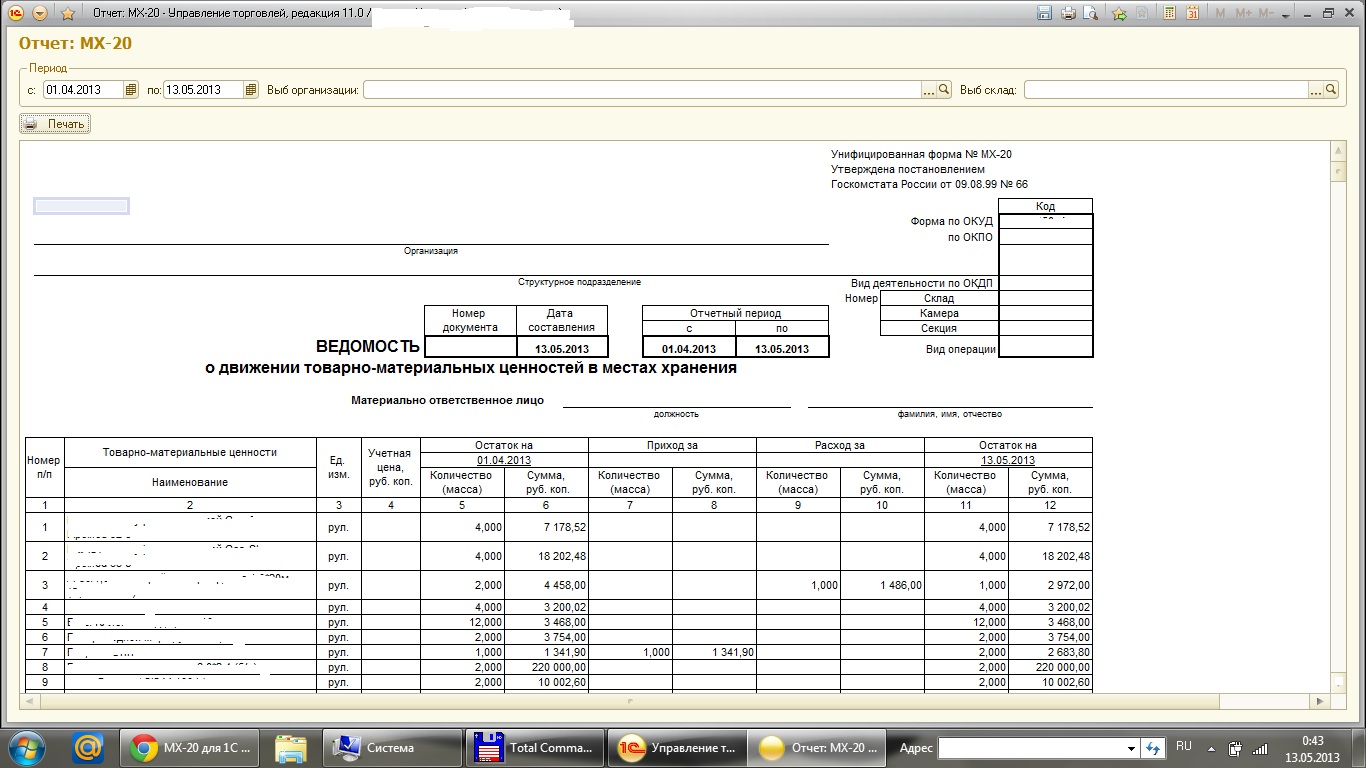Click the Учетная цена column header
1366x768 pixels.
tap(390, 467)
